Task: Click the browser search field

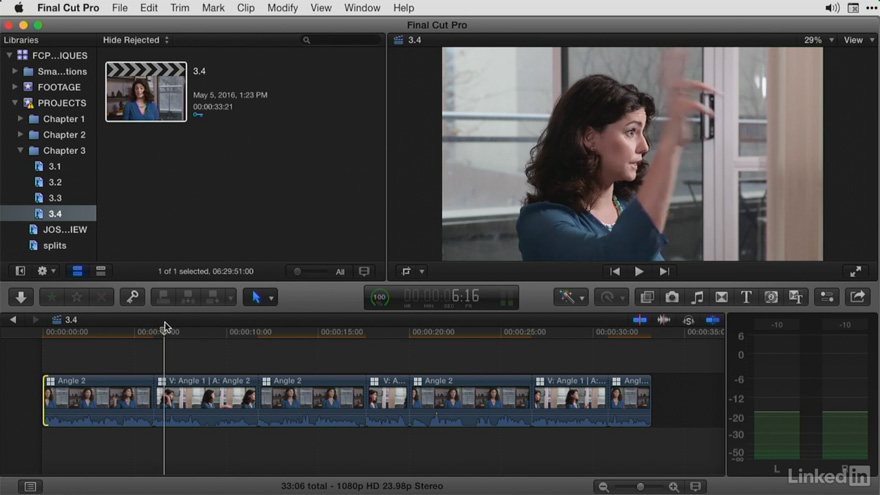Action: (341, 40)
